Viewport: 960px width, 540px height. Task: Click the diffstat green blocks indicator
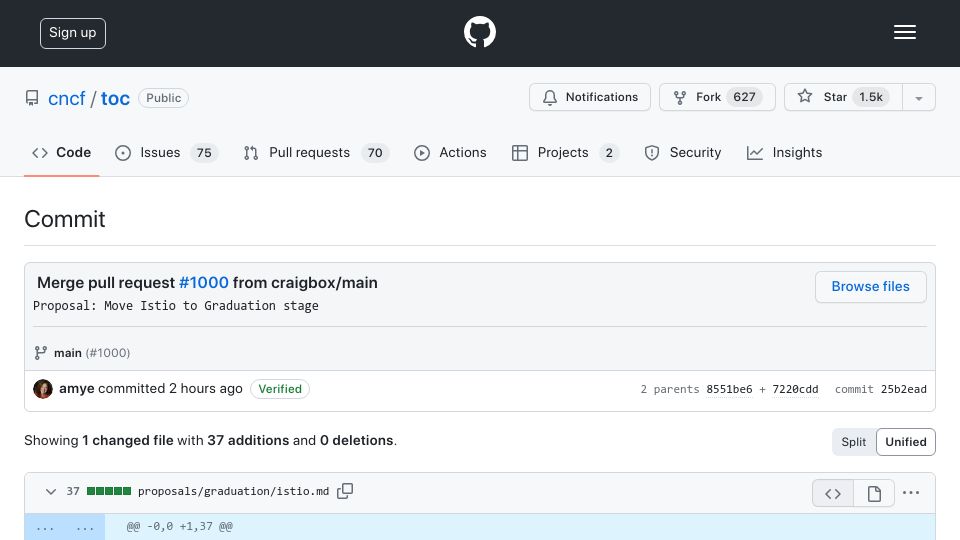(x=109, y=491)
